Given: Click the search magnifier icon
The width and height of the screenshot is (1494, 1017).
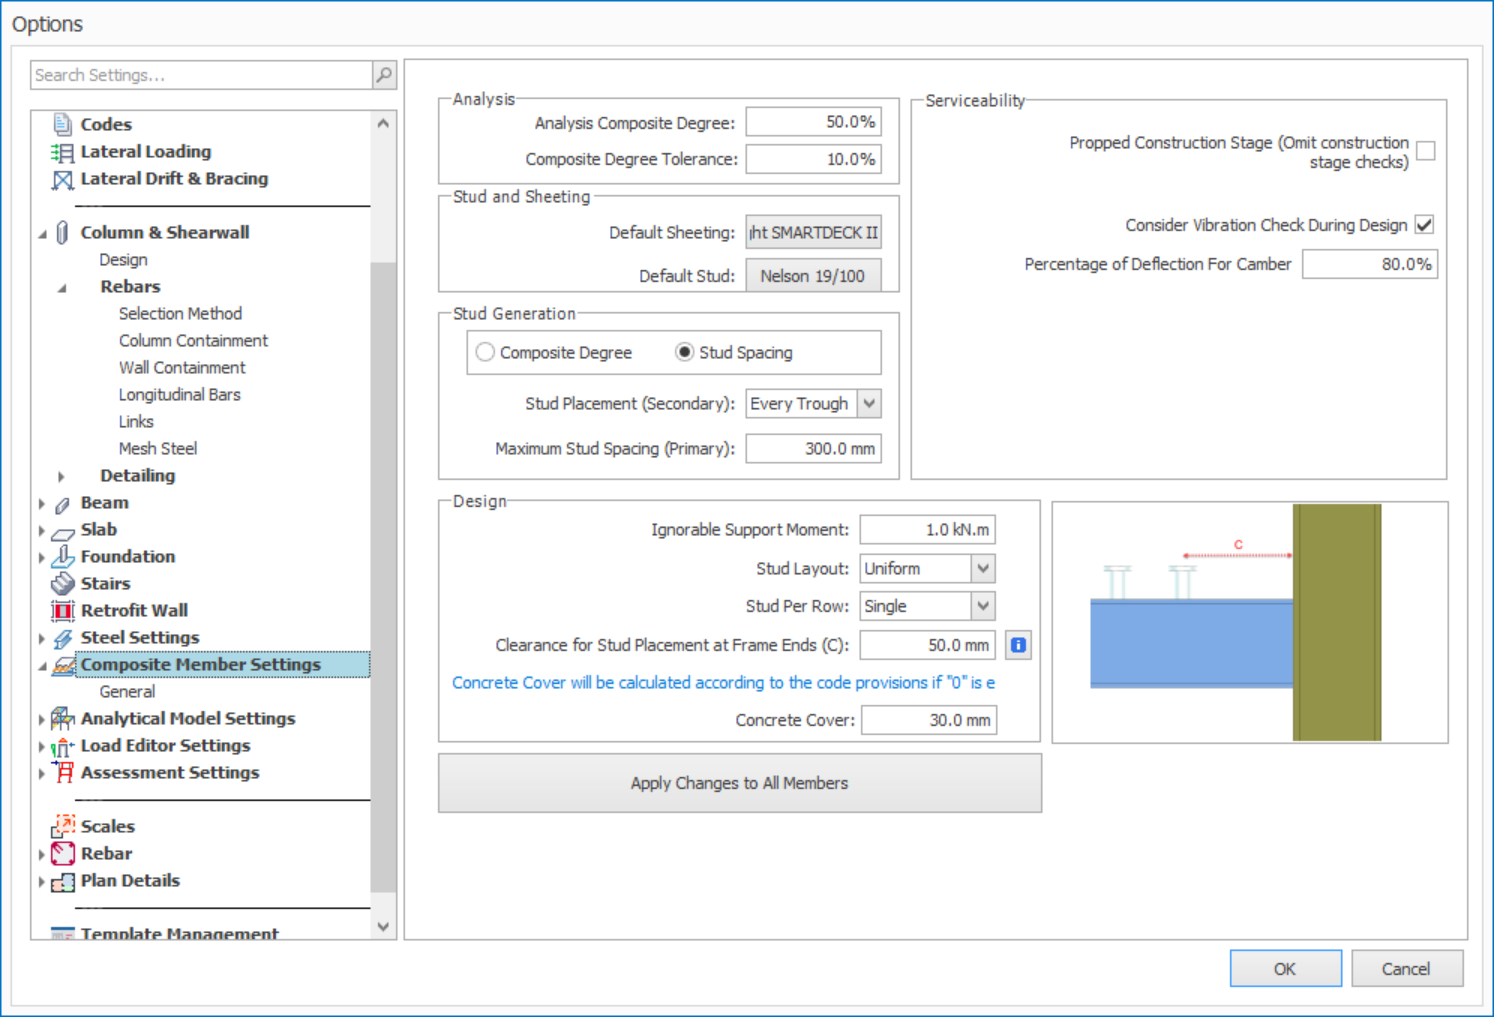Looking at the screenshot, I should click(x=384, y=75).
